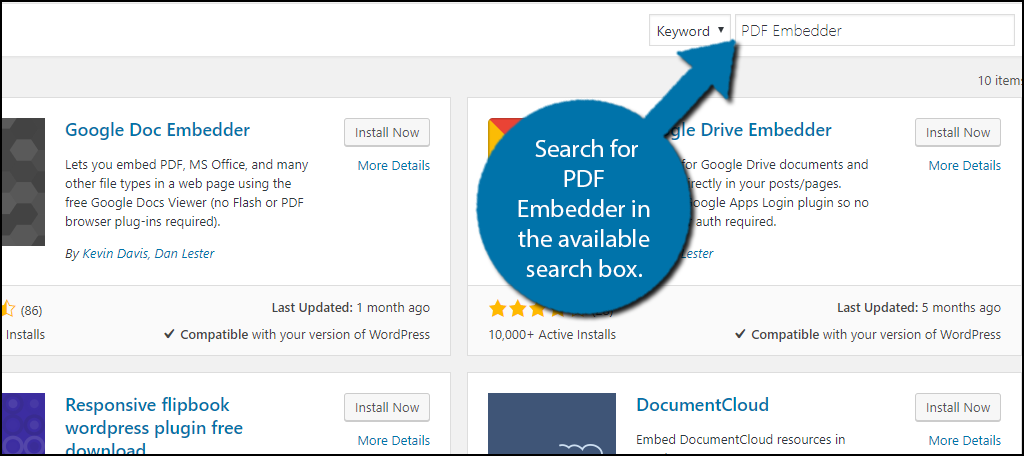Open the DocumentCloud plugin title
Screen dimensions: 1024x456
point(703,405)
